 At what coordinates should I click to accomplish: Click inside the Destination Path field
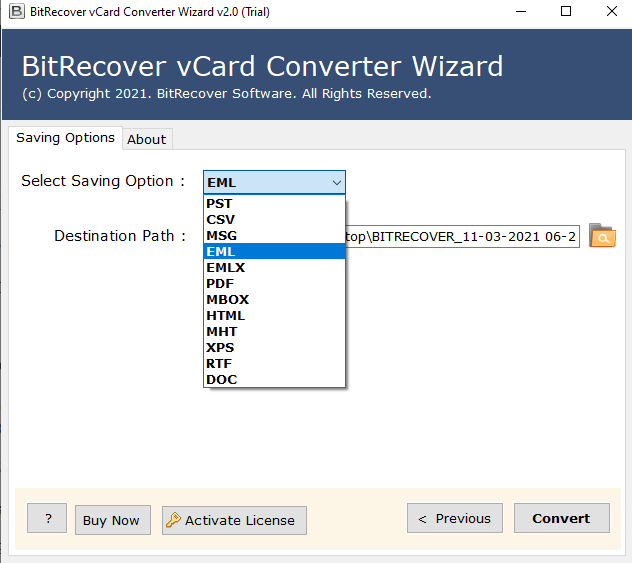pyautogui.click(x=460, y=236)
